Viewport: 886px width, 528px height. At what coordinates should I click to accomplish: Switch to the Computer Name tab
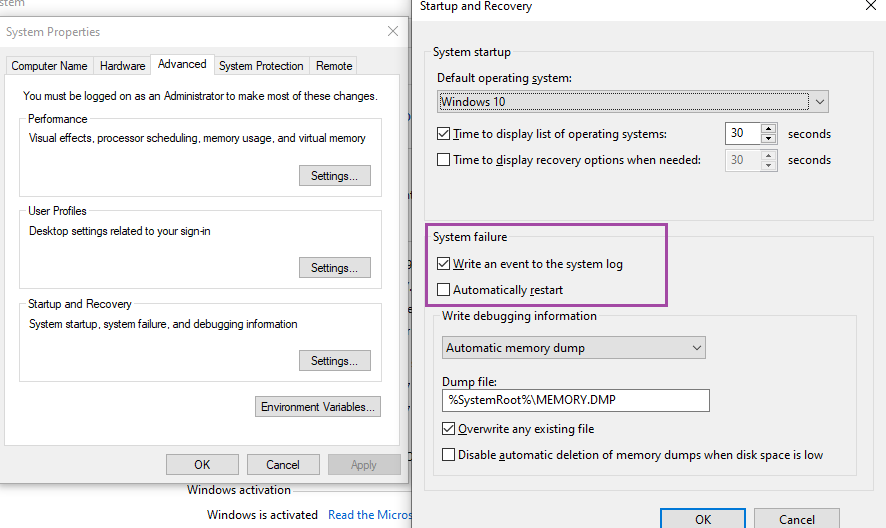pos(49,66)
